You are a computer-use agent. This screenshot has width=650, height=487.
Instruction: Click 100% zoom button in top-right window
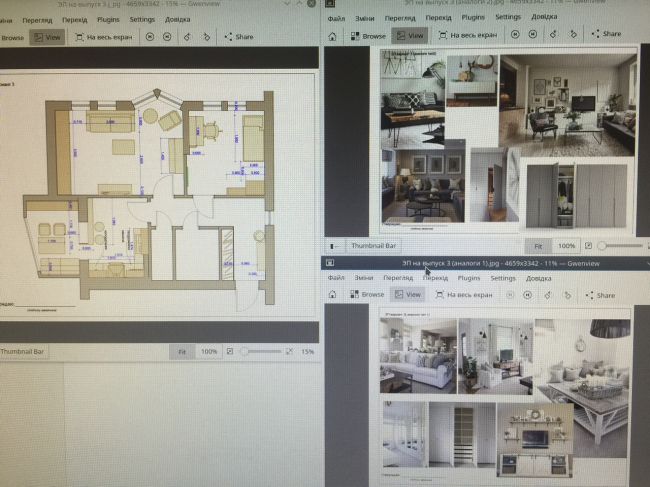(x=566, y=244)
